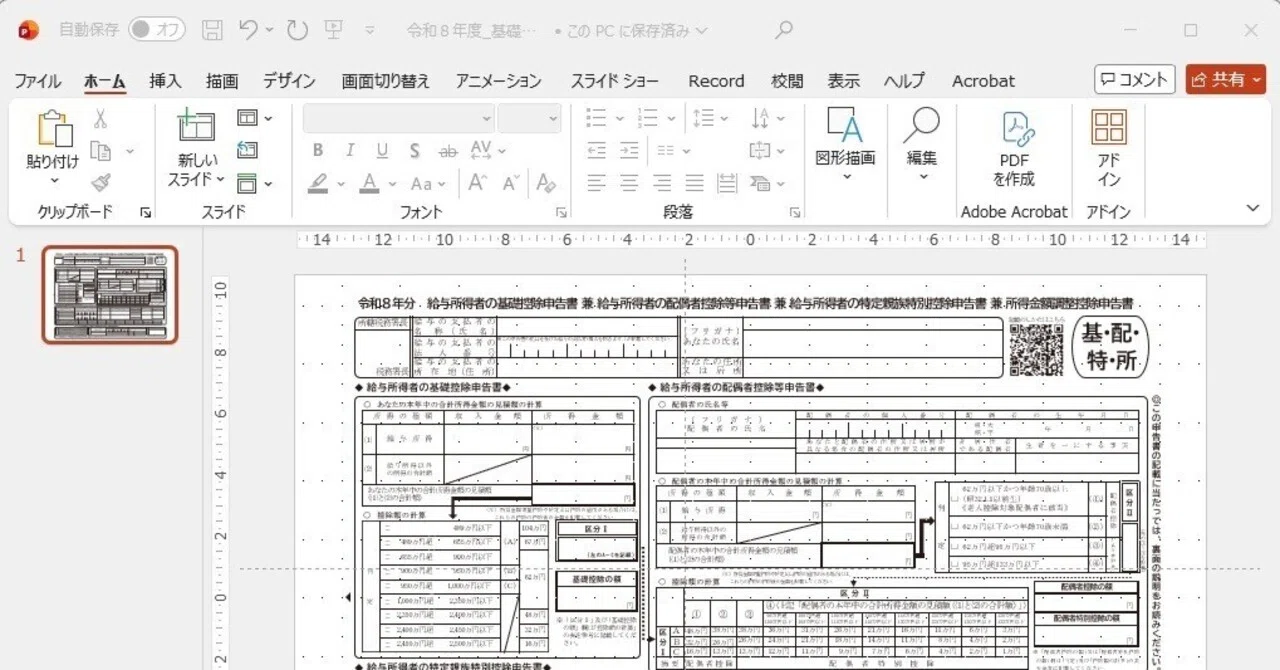Start slideshow from the title bar presentation icon
The image size is (1280, 670).
[x=335, y=30]
